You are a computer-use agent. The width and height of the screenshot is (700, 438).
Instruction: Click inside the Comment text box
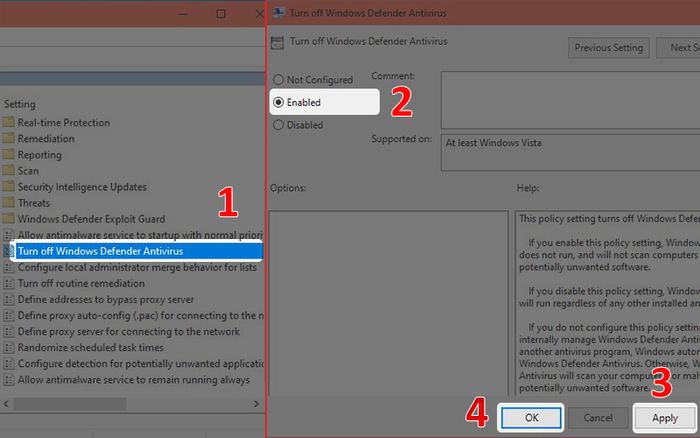click(x=571, y=100)
